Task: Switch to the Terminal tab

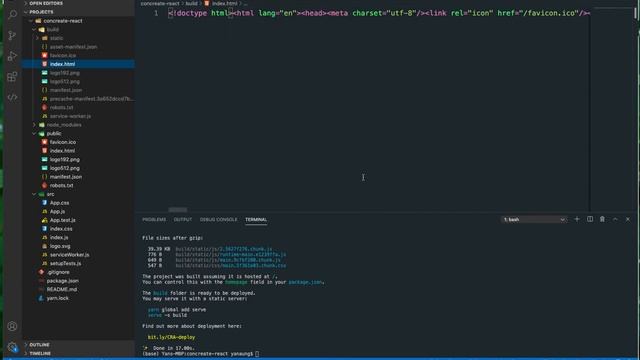Action: click(x=256, y=220)
